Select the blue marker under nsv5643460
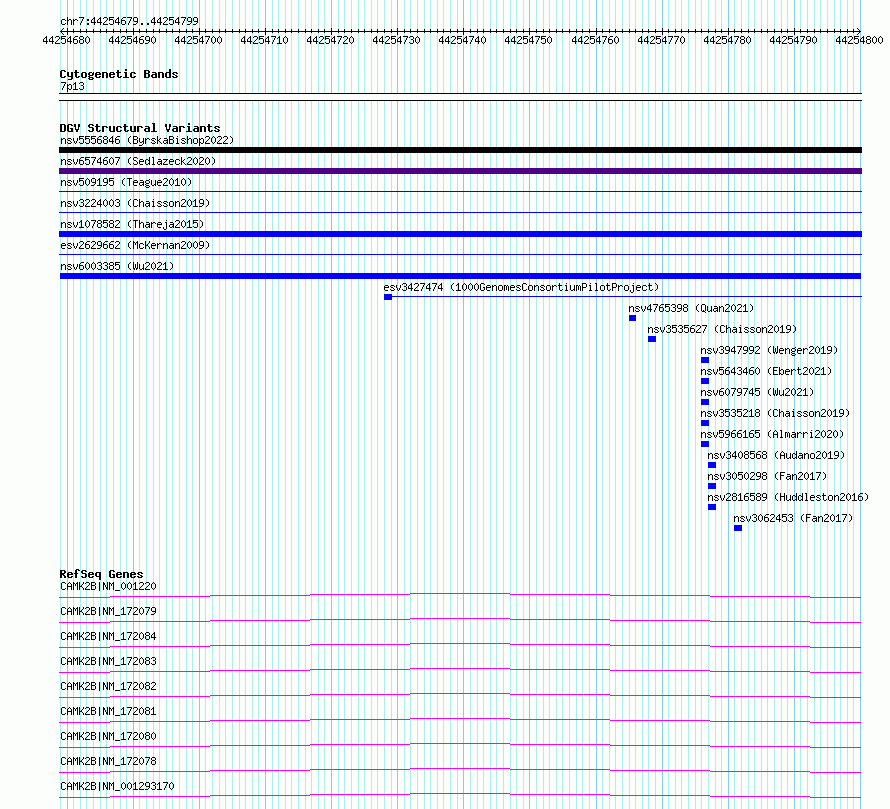 [x=705, y=381]
